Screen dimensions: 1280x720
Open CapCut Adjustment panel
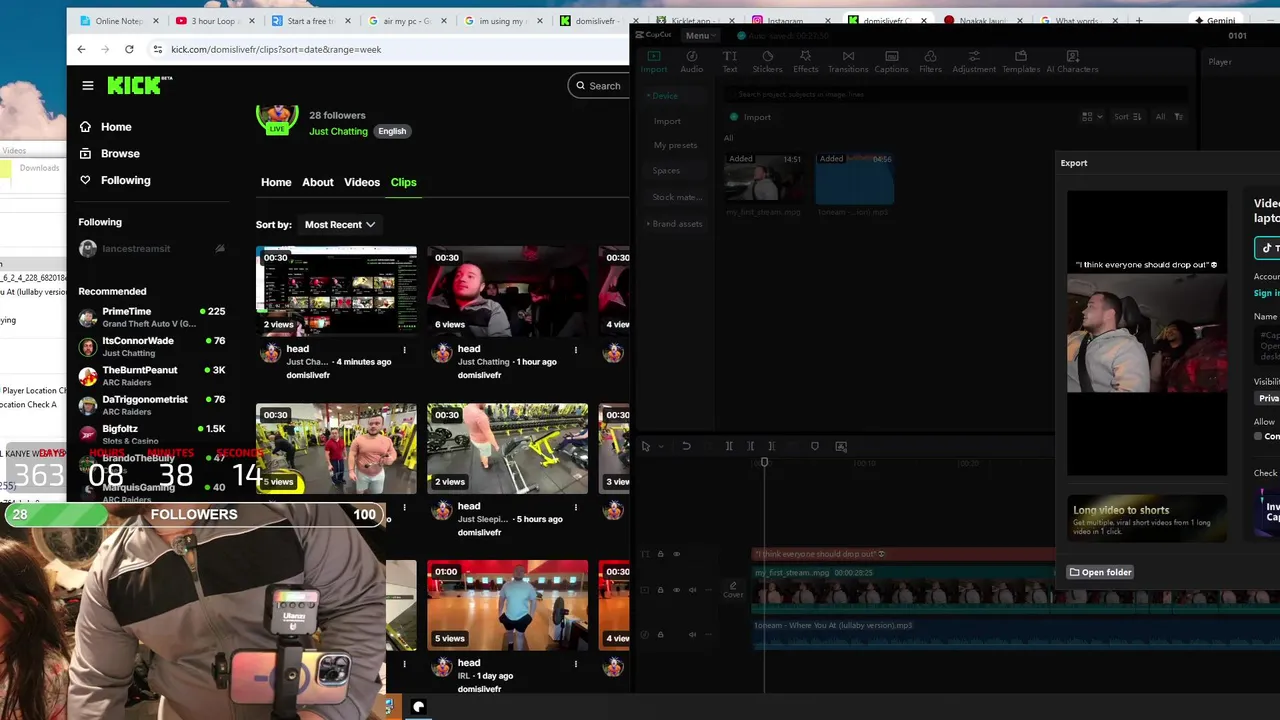(974, 62)
